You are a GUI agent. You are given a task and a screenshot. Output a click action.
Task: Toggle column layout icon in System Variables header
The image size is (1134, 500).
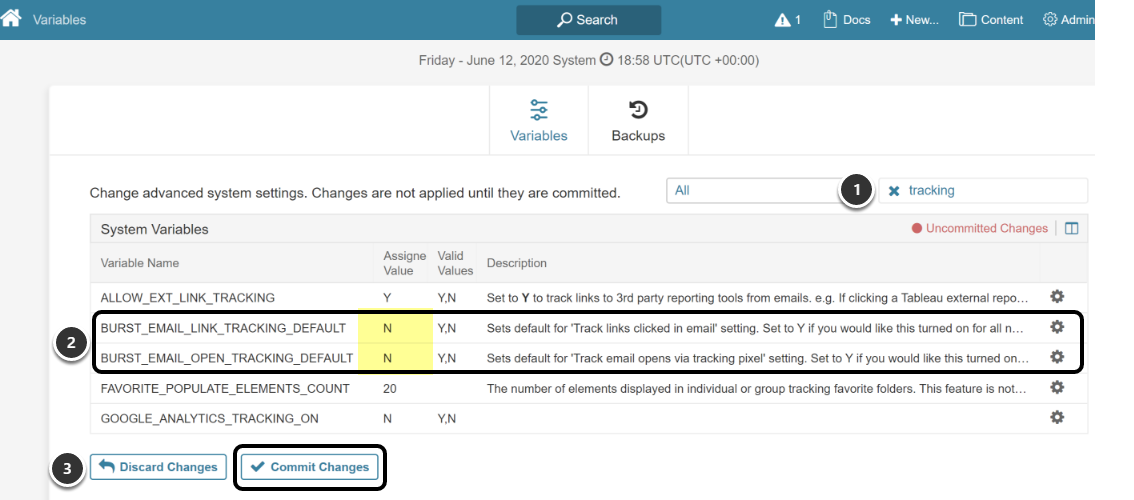coord(1072,229)
